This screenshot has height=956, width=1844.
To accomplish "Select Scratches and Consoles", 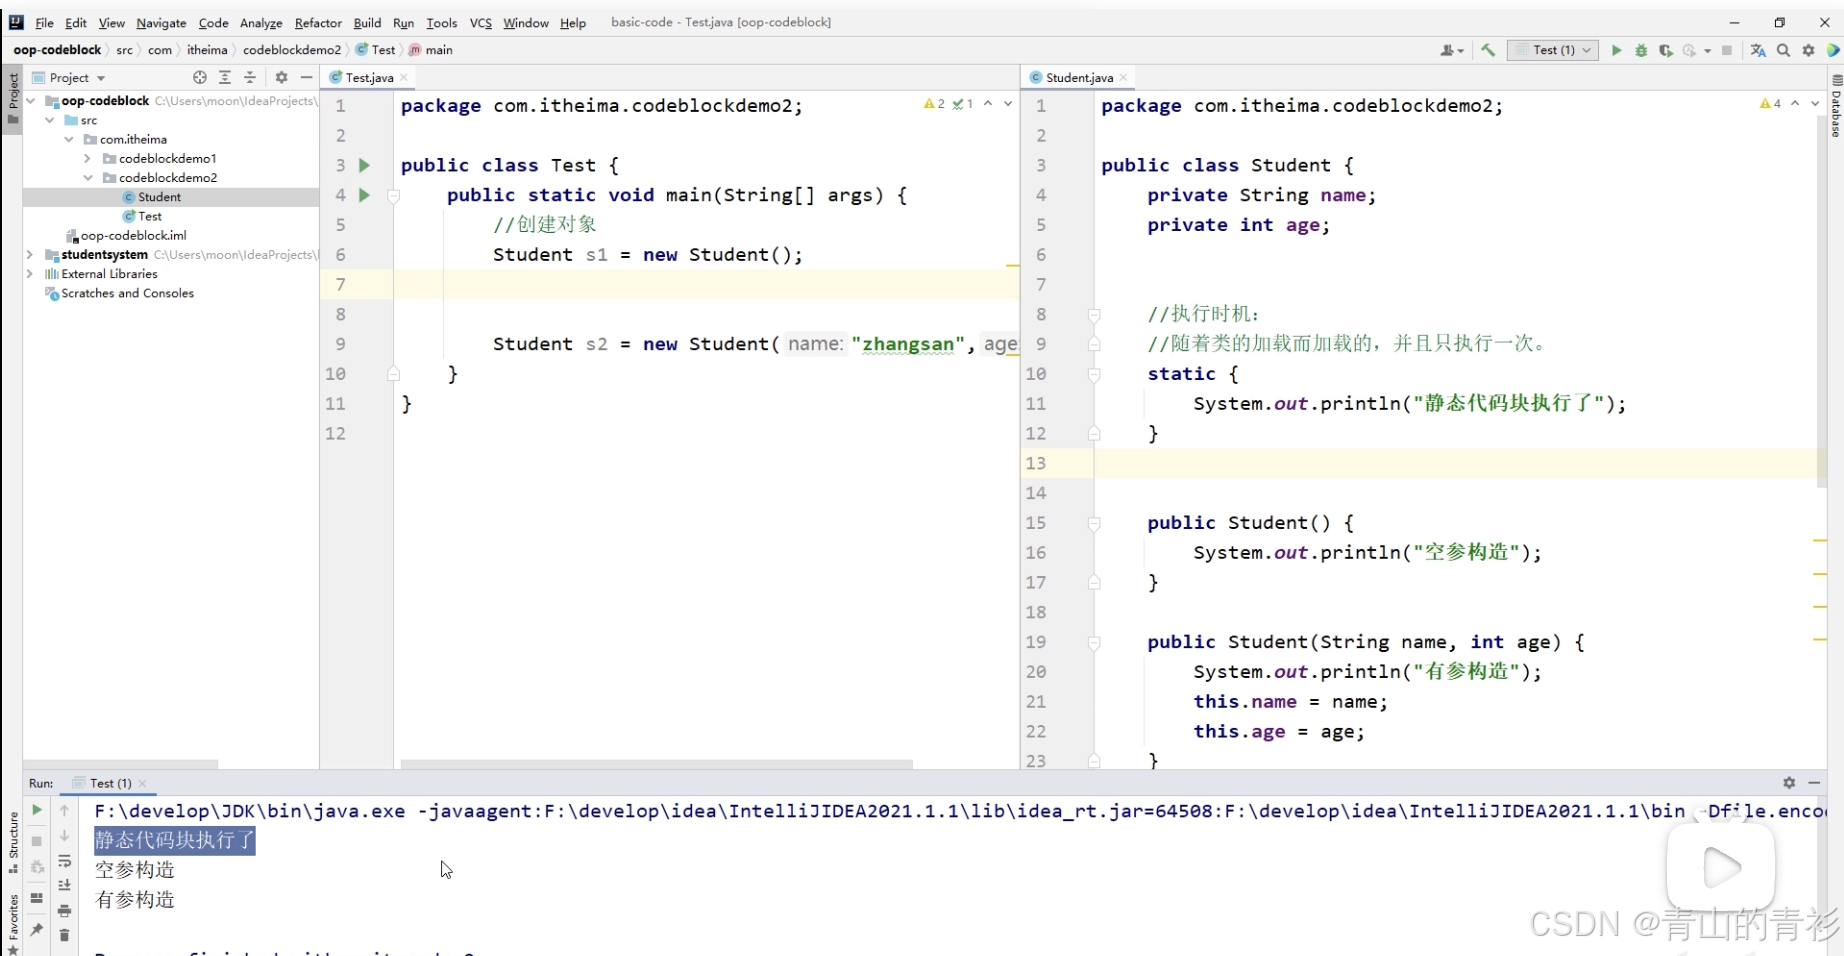I will (x=127, y=293).
